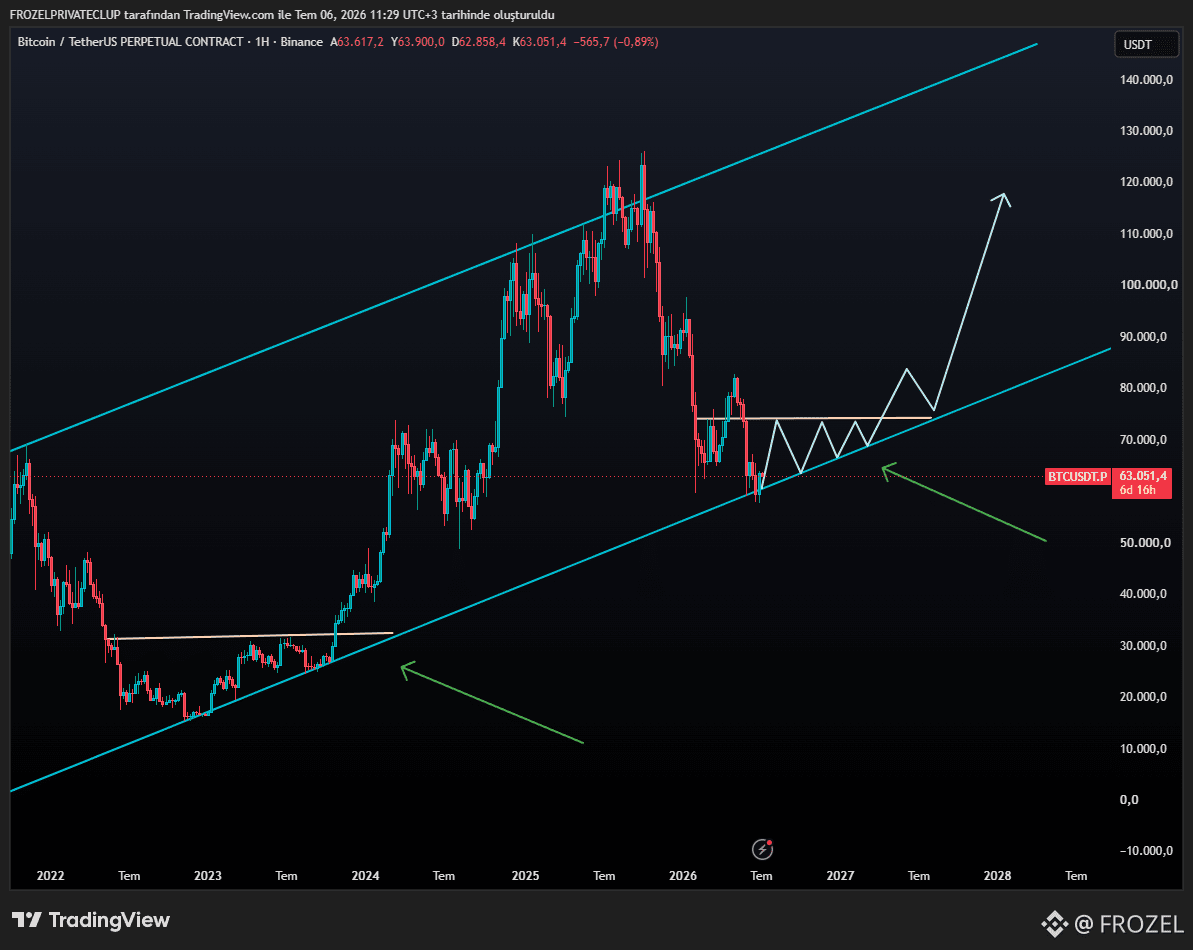Click the 100.000,0 price axis label
Screen dimensions: 1193x950
coord(1147,284)
